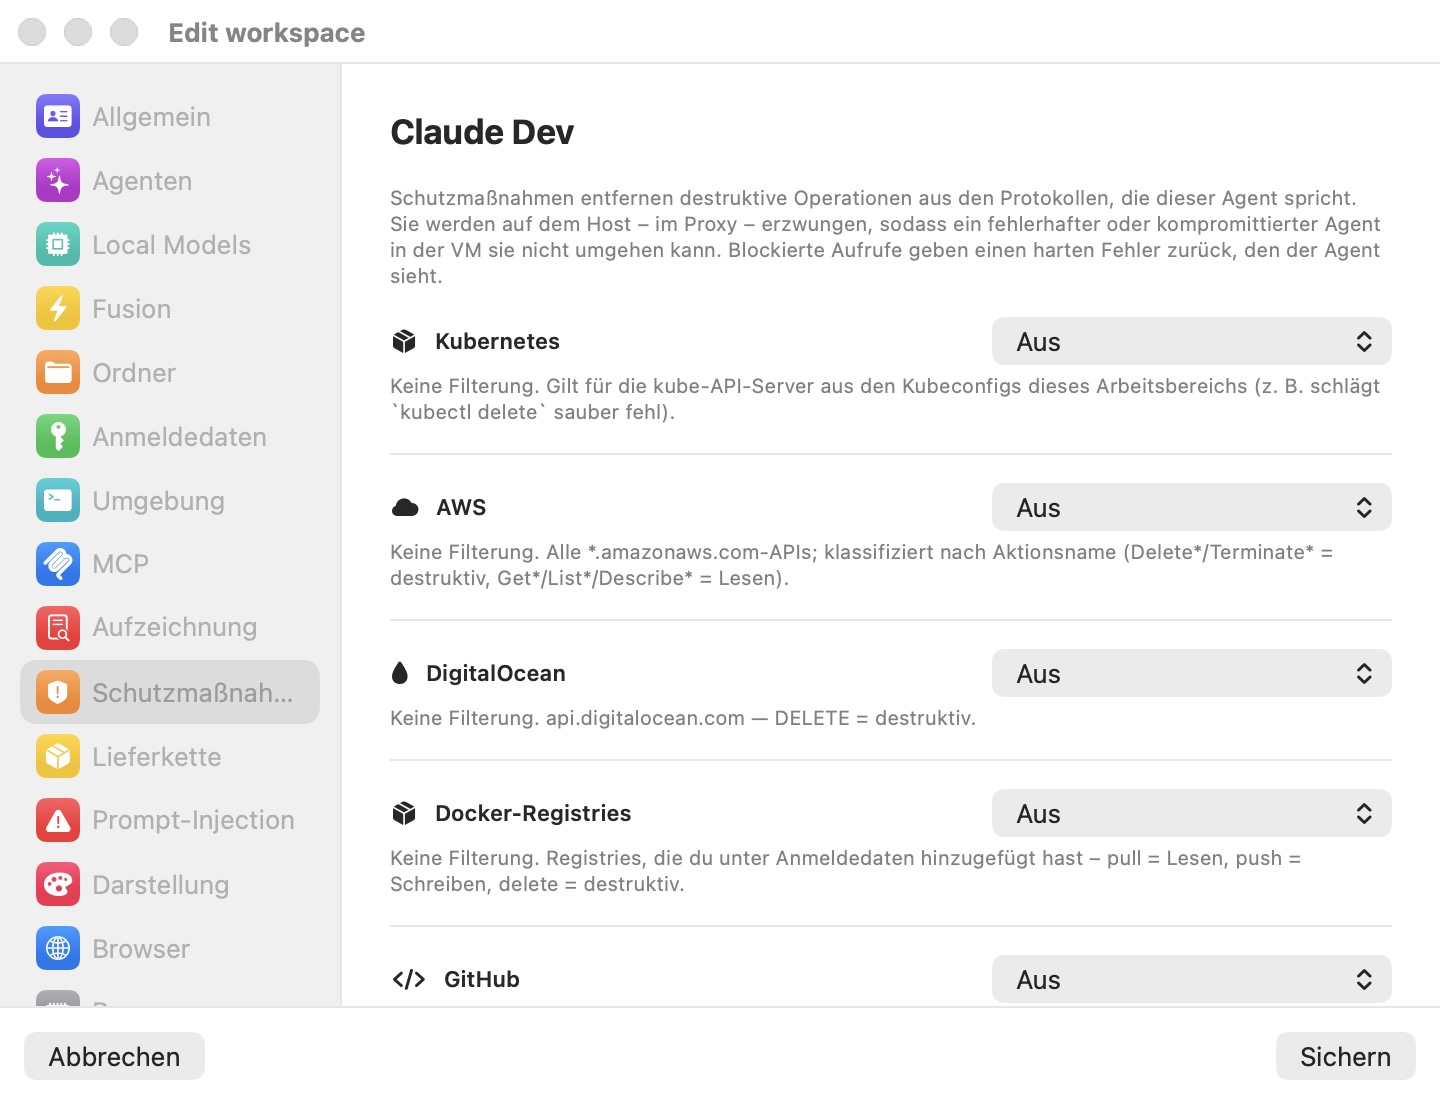Open the Kubernetes filter dropdown
Viewport: 1440px width, 1104px height.
(x=1192, y=342)
